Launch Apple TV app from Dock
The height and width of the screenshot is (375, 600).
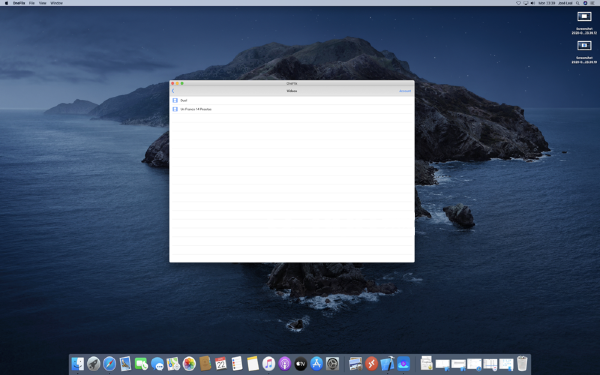(x=300, y=364)
